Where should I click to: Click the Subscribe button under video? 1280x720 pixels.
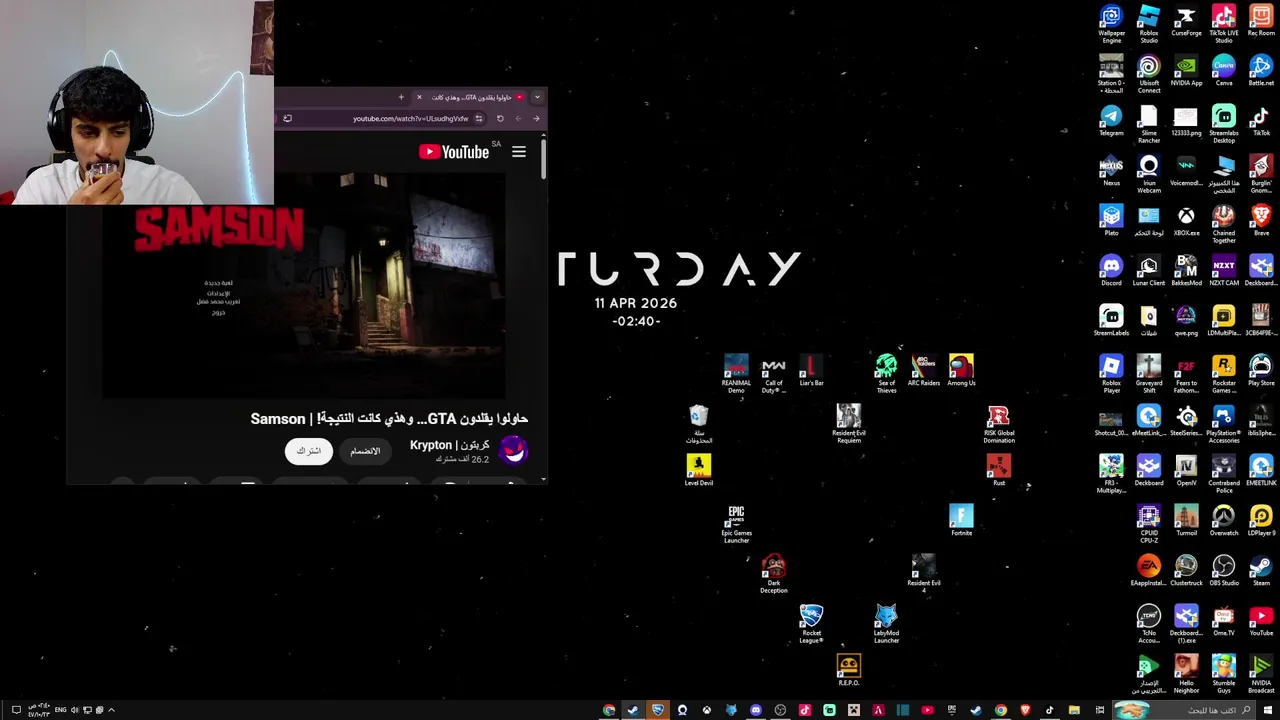click(308, 451)
